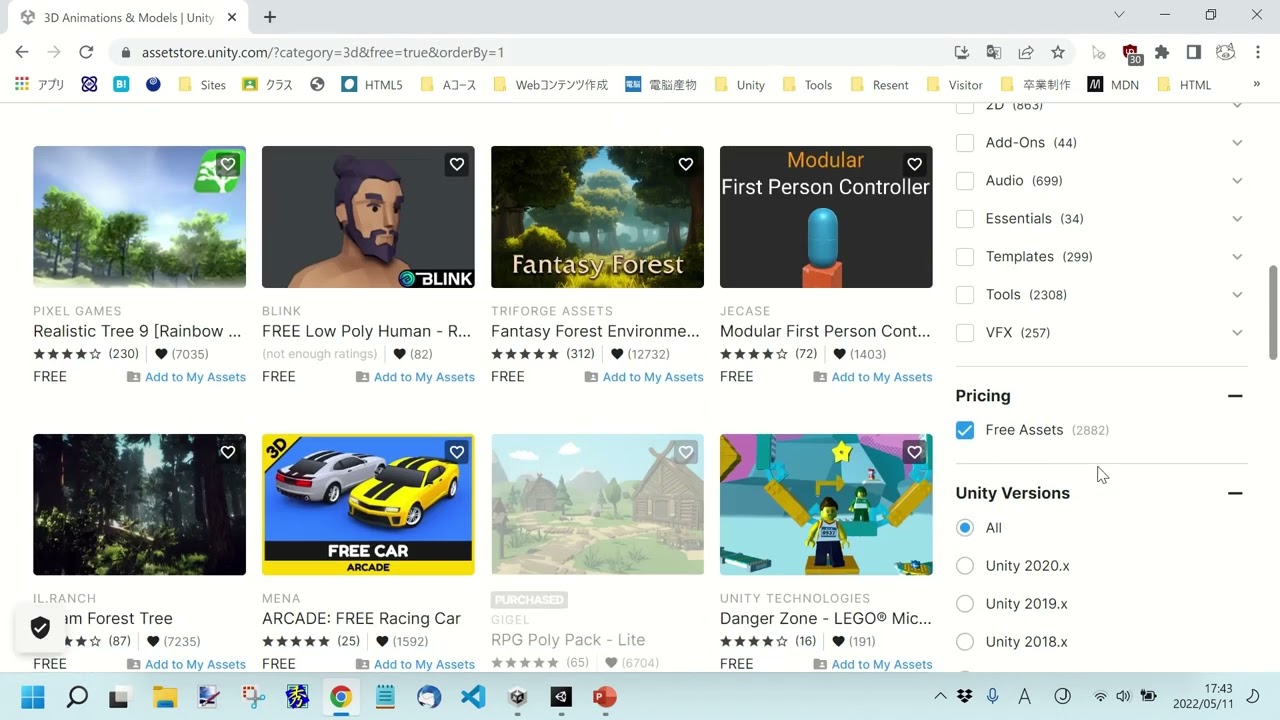Select the Unity 2019.x radio button
This screenshot has height=720, width=1280.
coord(965,604)
